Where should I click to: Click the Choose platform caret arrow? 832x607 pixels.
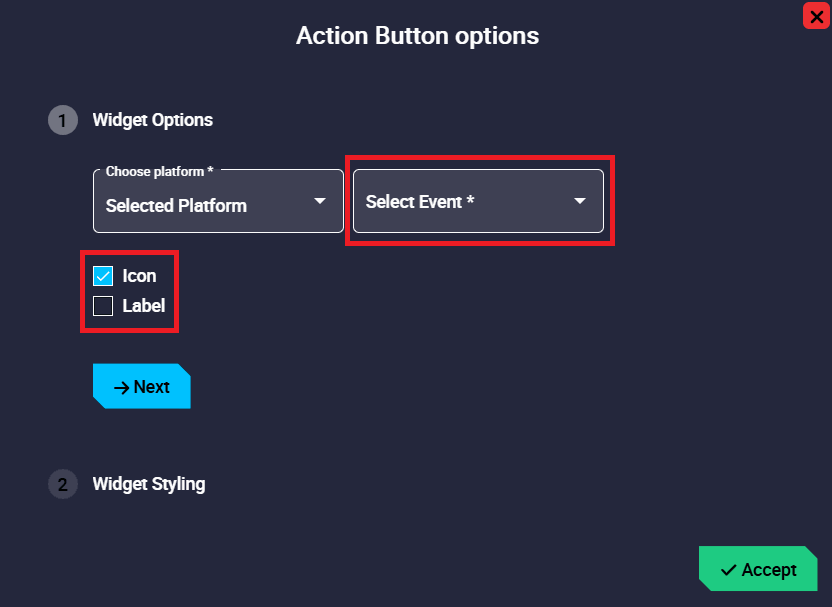(x=320, y=201)
